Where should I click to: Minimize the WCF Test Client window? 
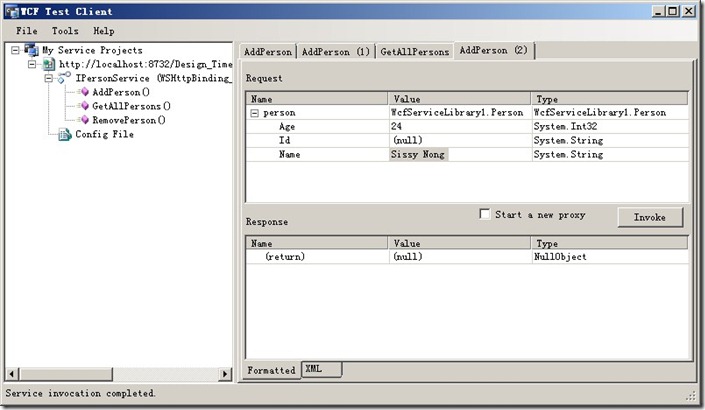coord(658,11)
